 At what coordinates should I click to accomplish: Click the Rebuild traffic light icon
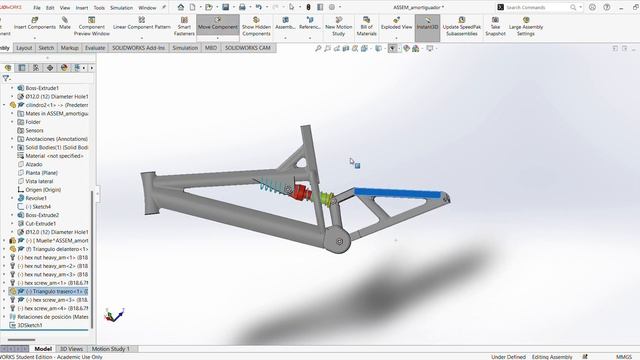[308, 7]
